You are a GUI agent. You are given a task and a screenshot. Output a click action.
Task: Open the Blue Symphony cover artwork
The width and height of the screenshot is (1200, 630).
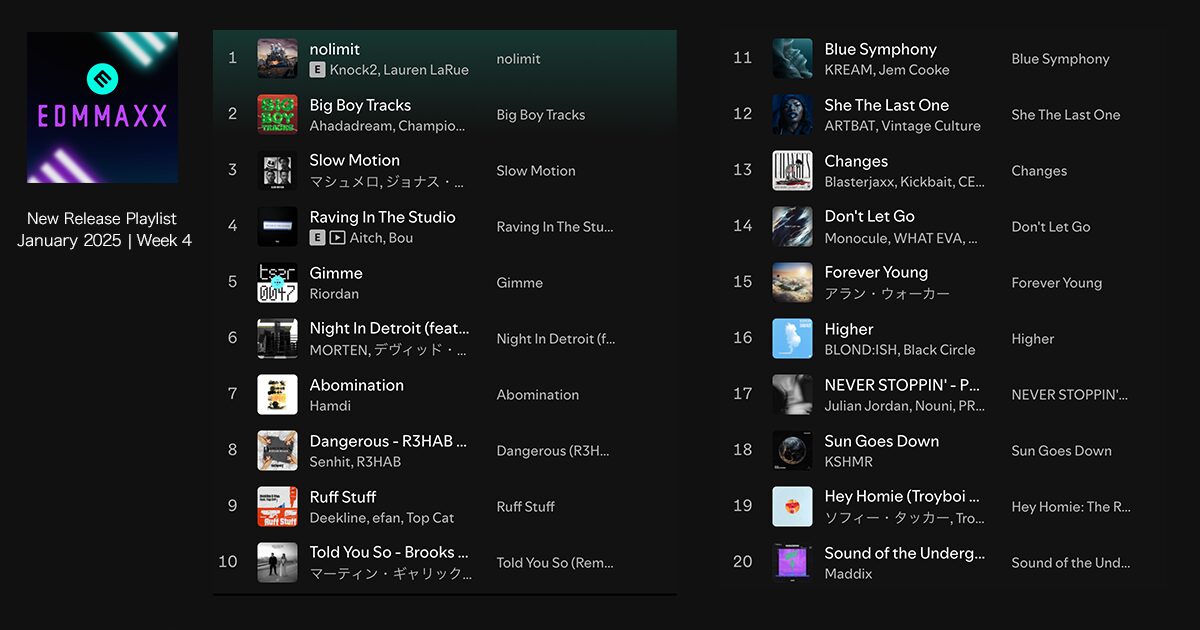[x=792, y=59]
